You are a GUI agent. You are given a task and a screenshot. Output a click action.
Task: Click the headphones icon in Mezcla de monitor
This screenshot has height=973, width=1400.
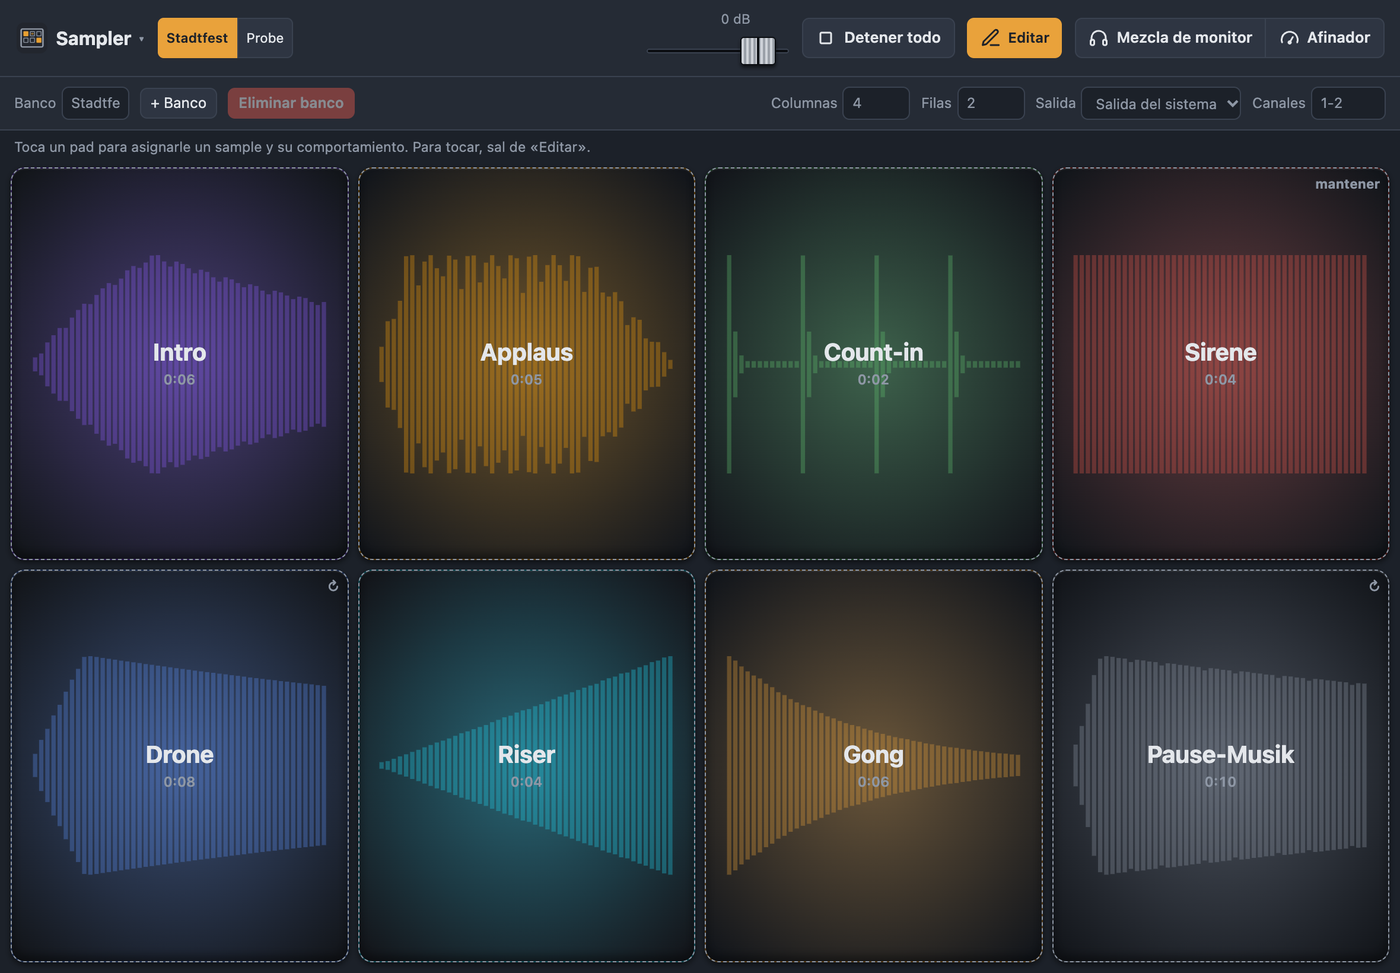[x=1098, y=38]
